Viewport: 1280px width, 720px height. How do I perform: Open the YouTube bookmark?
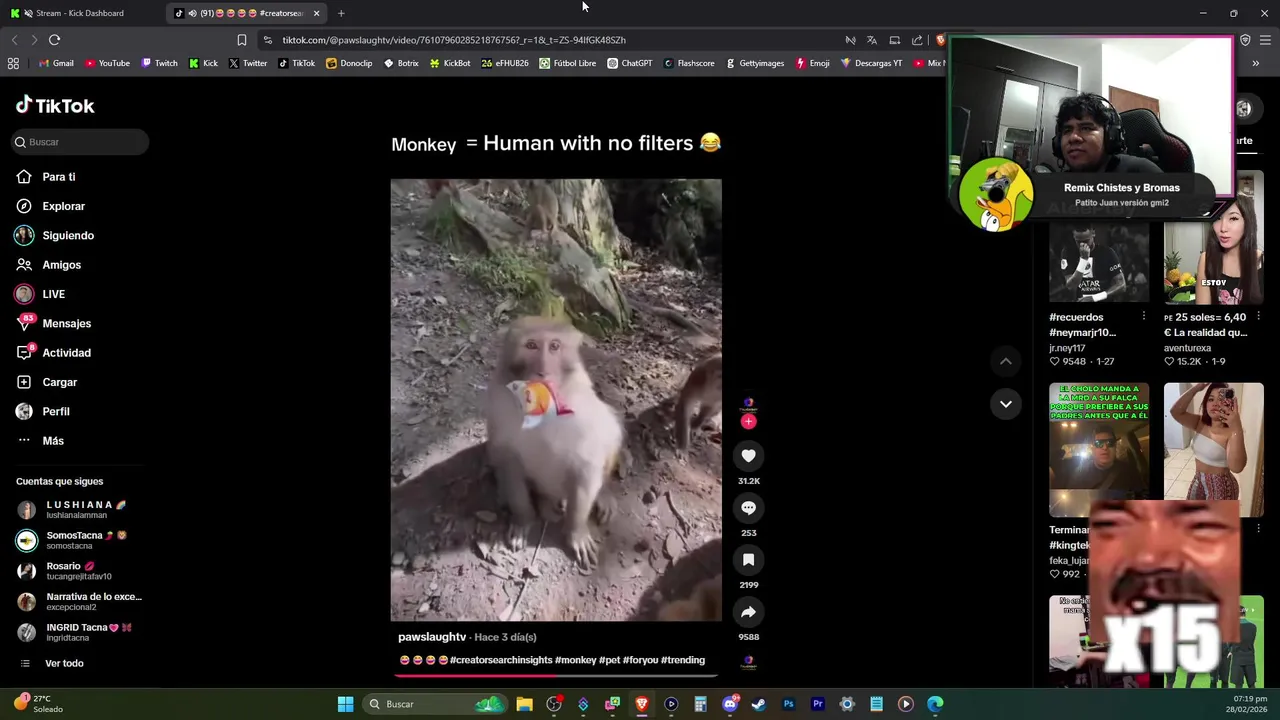(x=107, y=63)
